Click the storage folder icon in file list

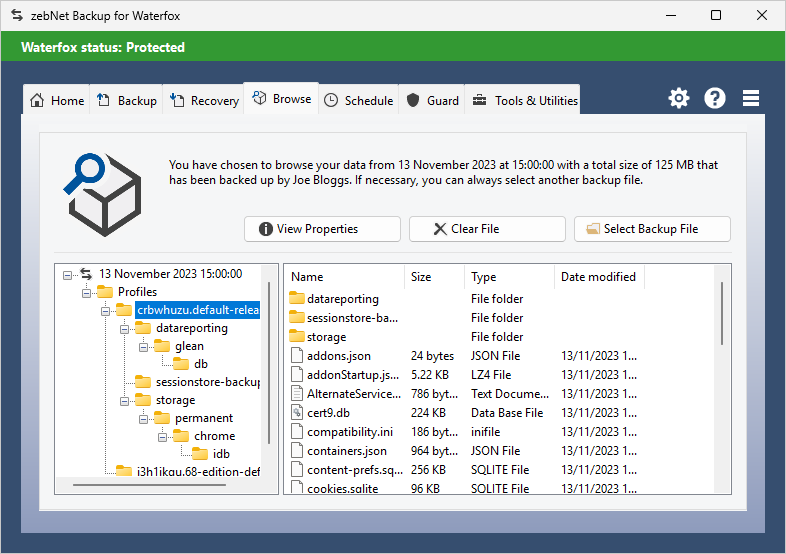click(x=297, y=337)
